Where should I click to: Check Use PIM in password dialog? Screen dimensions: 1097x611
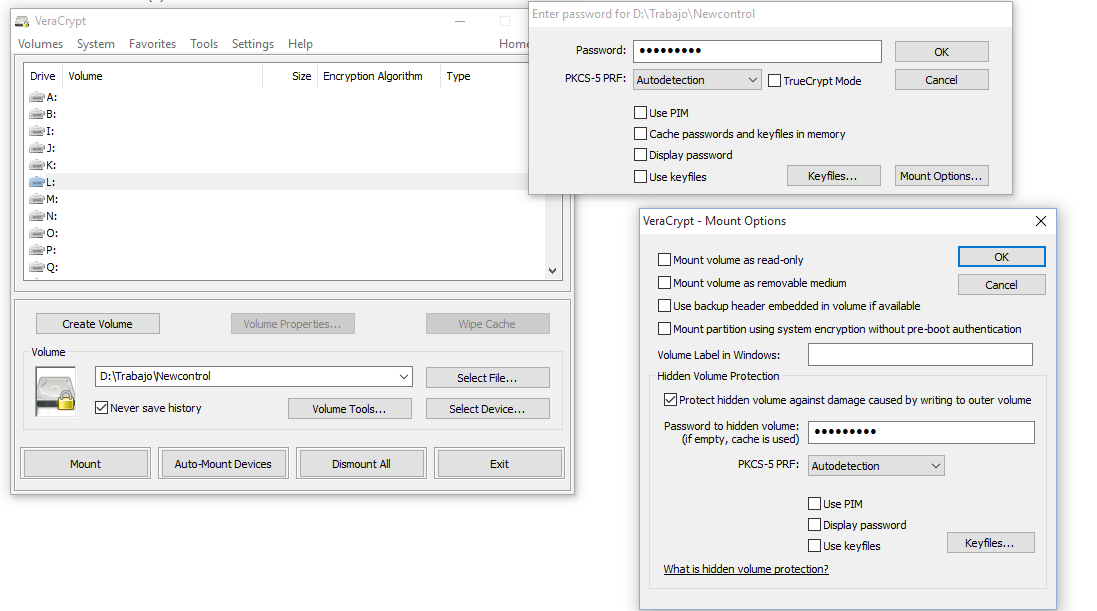640,113
